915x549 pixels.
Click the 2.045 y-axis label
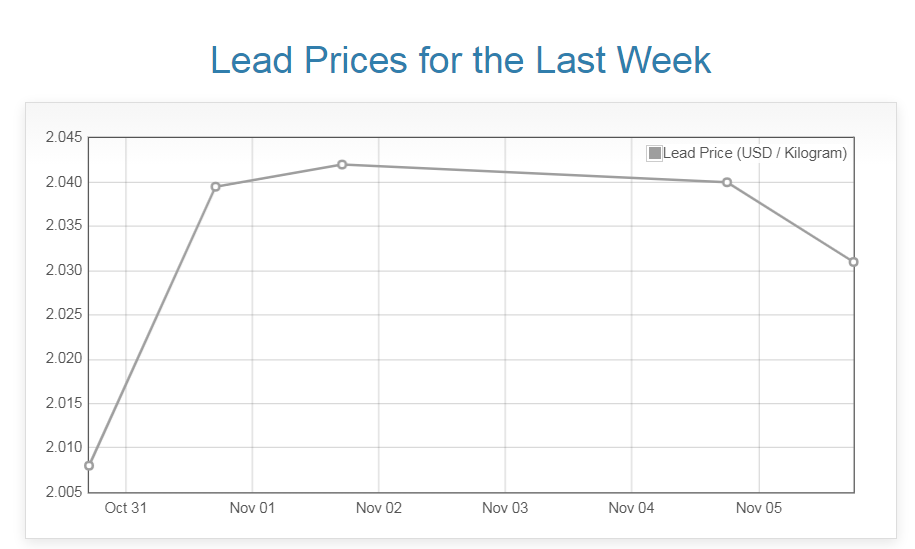coord(64,138)
